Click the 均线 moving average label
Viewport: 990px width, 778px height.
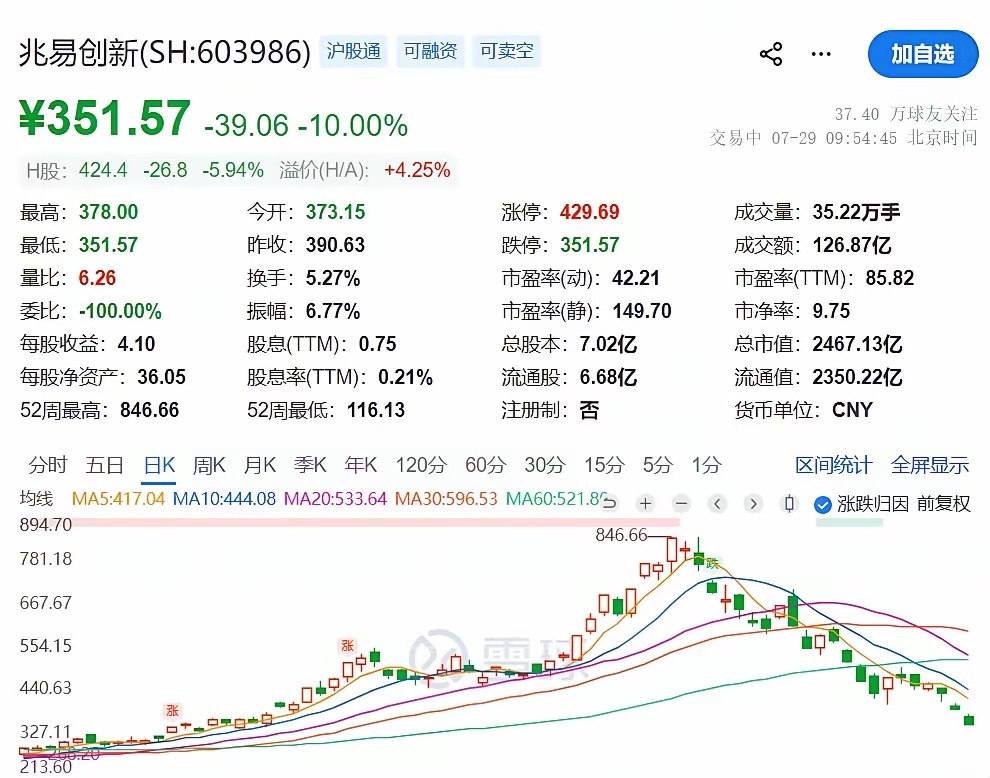click(36, 499)
